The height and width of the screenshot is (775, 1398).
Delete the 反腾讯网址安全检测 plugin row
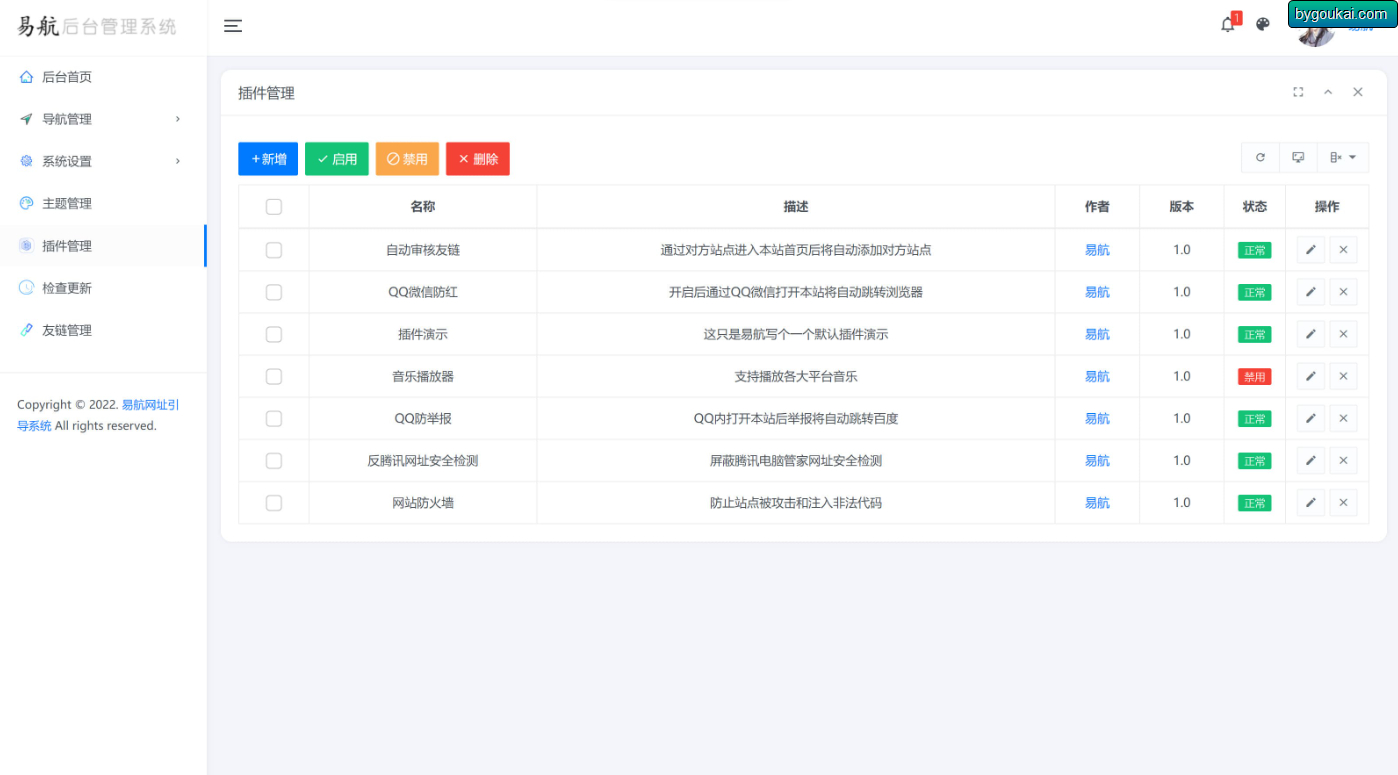pos(1343,460)
